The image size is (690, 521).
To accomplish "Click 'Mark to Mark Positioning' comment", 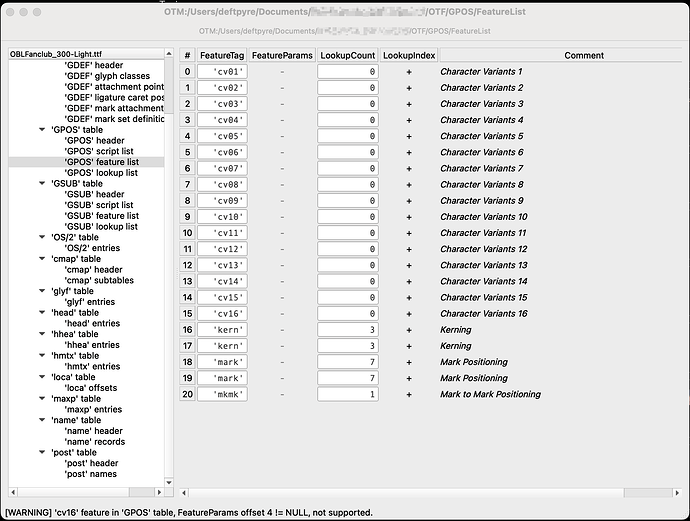I will [490, 394].
